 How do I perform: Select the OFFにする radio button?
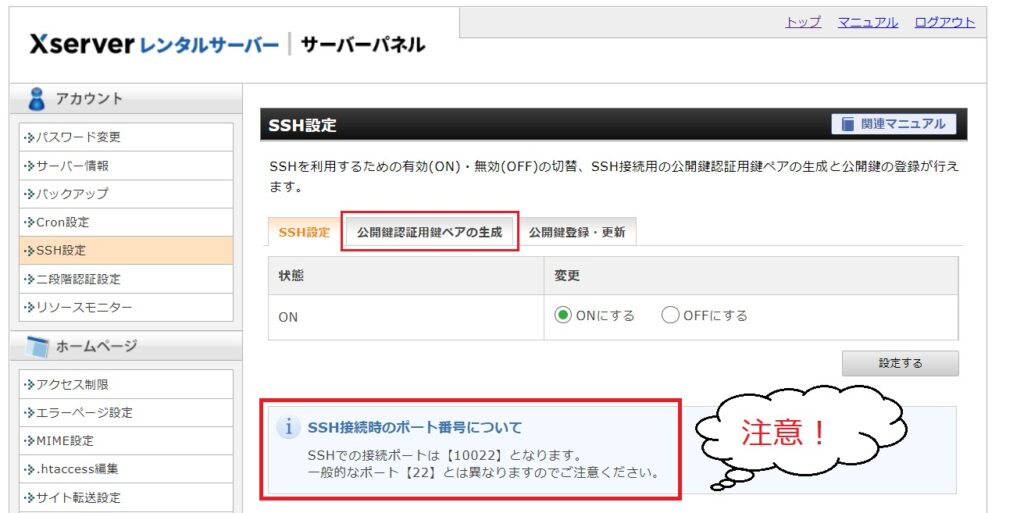(670, 315)
